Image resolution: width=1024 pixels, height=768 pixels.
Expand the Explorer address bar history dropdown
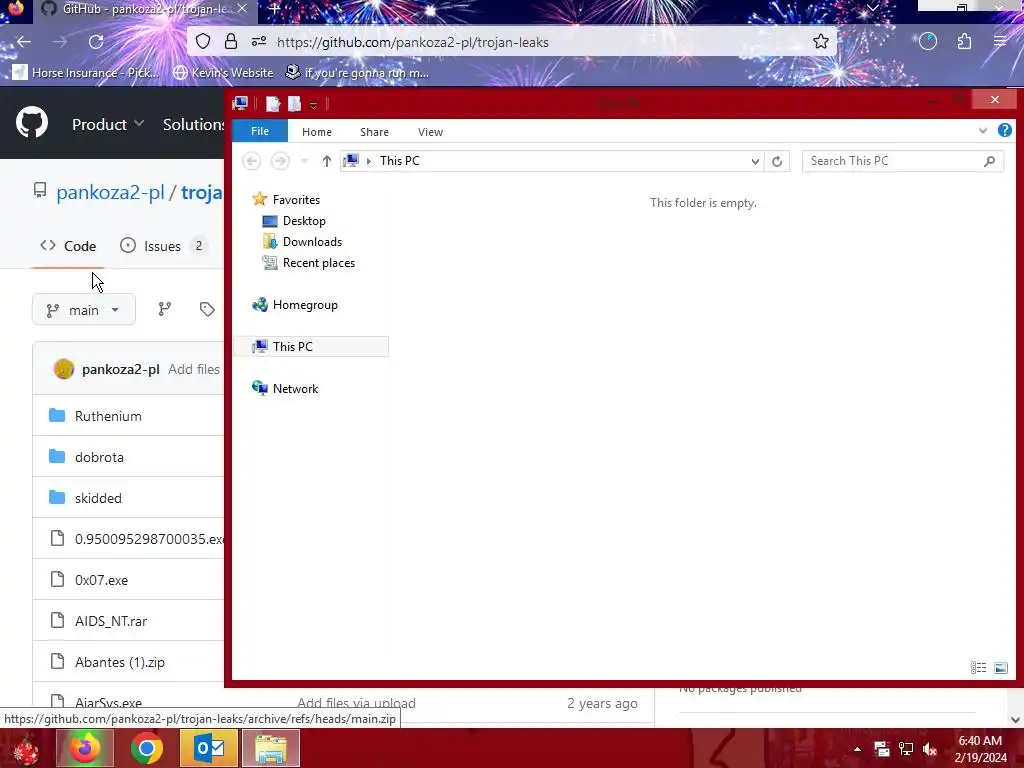coord(755,161)
